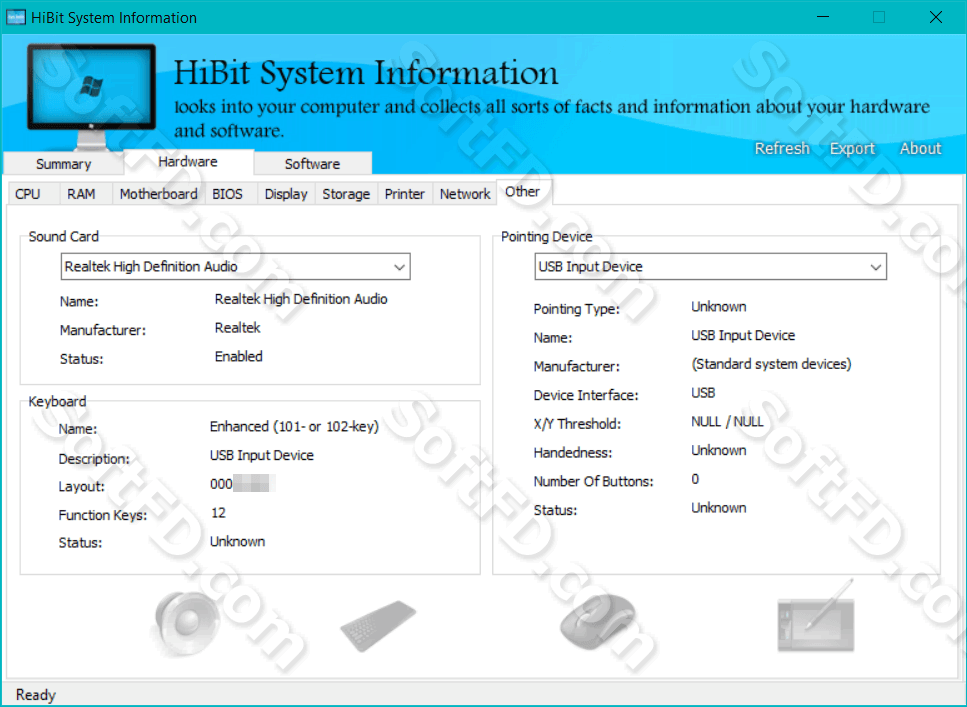Close the HiBit System Information window
Image resolution: width=967 pixels, height=707 pixels.
click(x=936, y=17)
